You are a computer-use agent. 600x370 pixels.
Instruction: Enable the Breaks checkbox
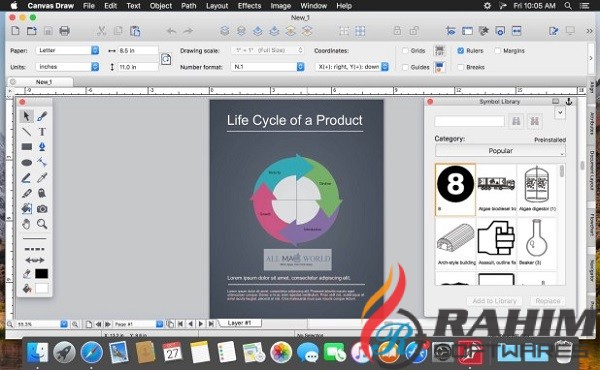461,67
